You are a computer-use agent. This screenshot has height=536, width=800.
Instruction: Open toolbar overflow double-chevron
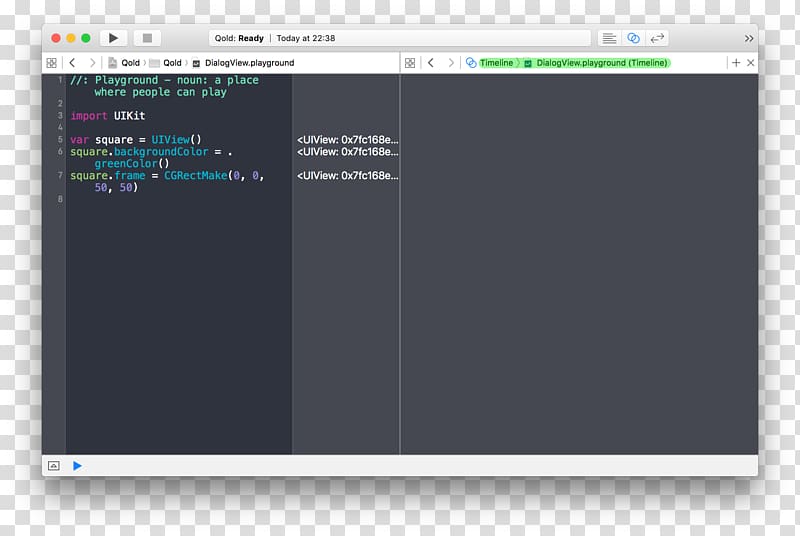748,39
